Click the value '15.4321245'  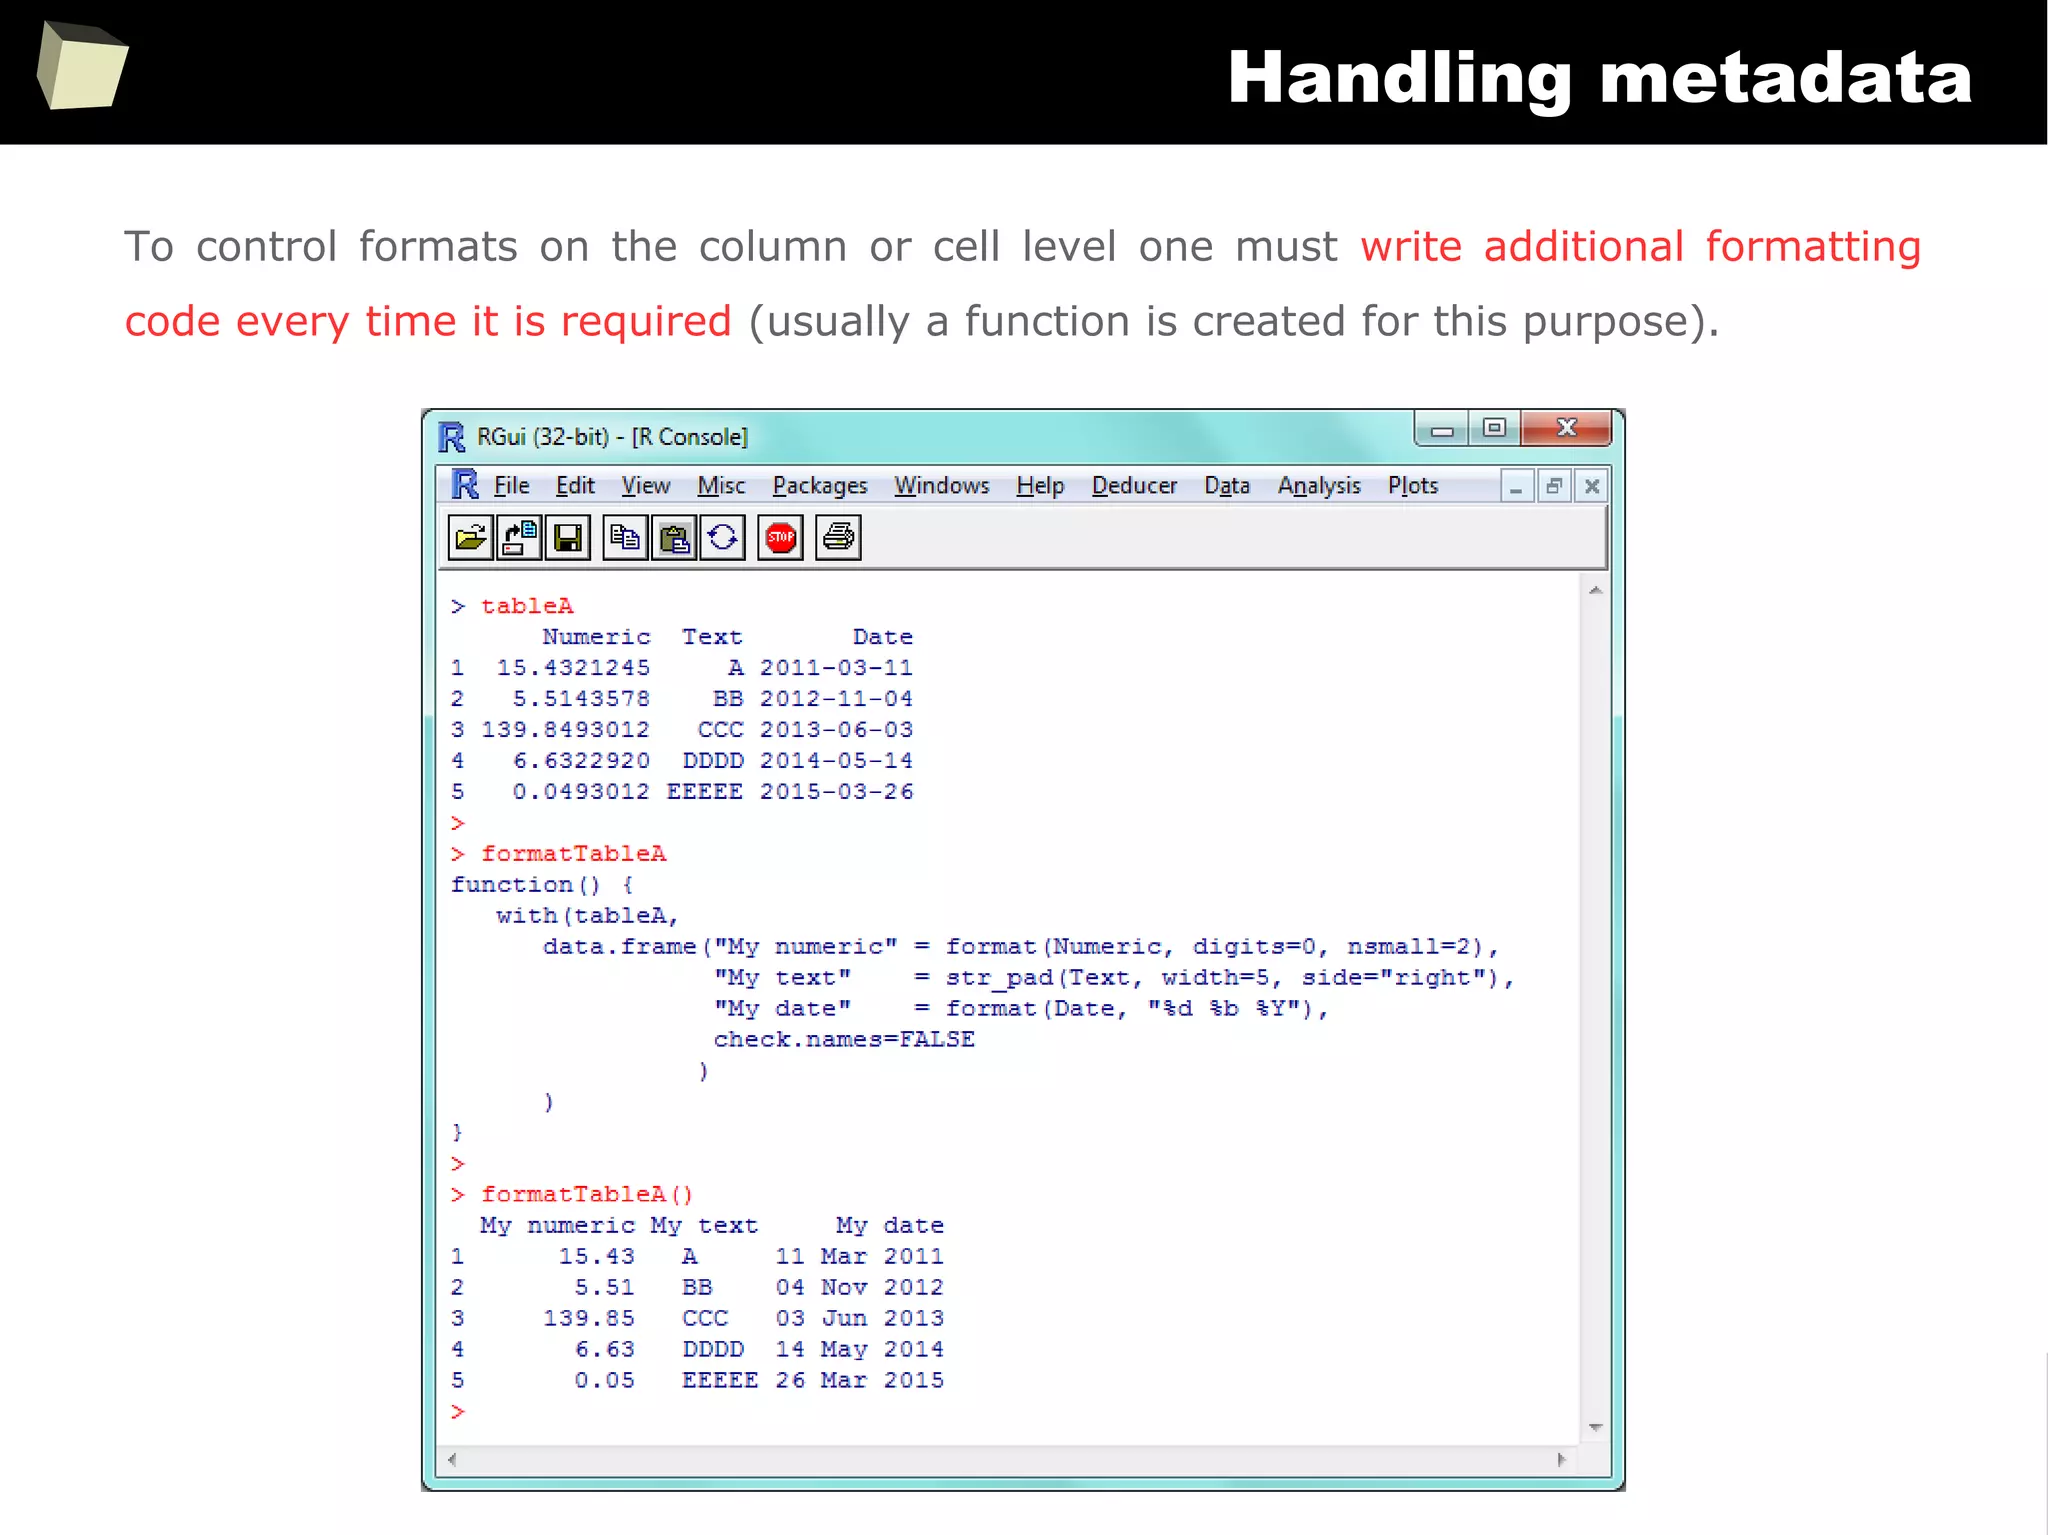[x=573, y=668]
